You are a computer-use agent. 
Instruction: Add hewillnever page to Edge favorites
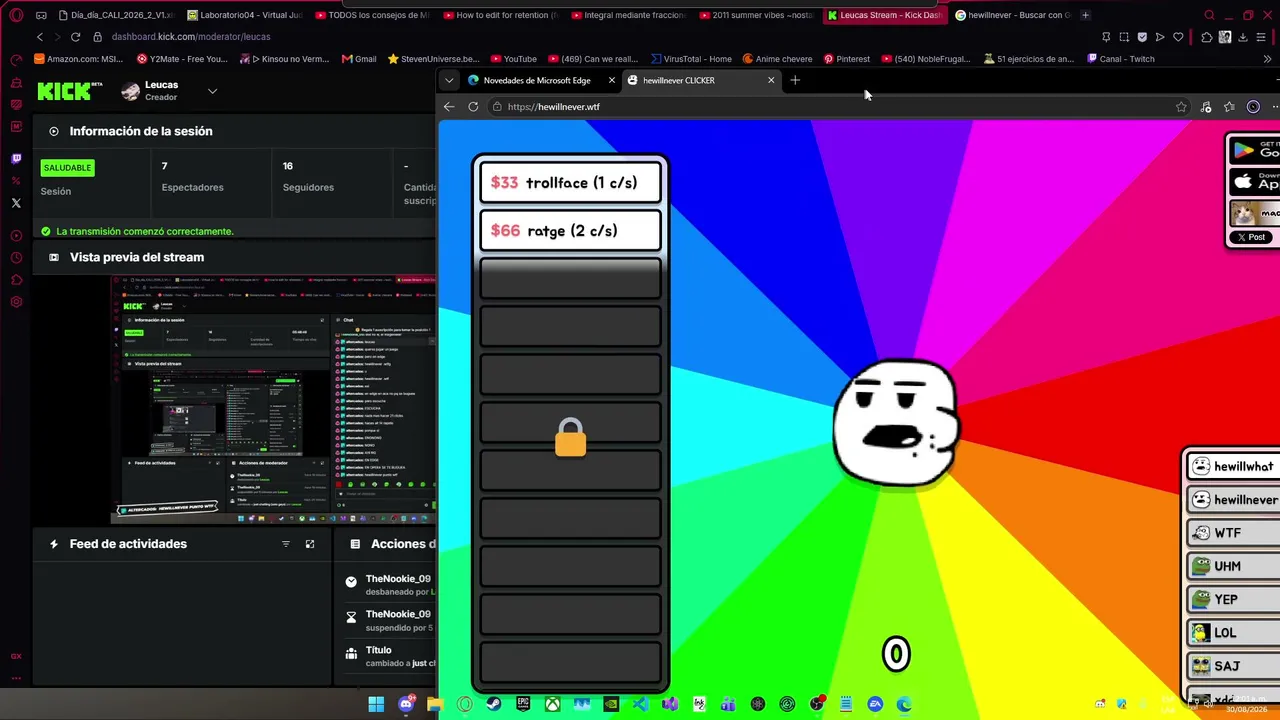click(x=1181, y=107)
